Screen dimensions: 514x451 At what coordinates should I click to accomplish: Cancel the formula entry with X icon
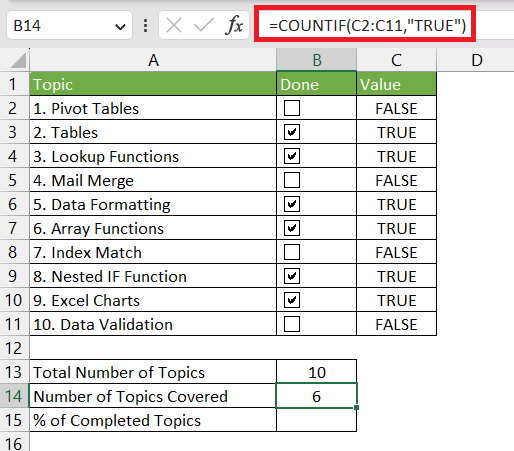click(174, 25)
